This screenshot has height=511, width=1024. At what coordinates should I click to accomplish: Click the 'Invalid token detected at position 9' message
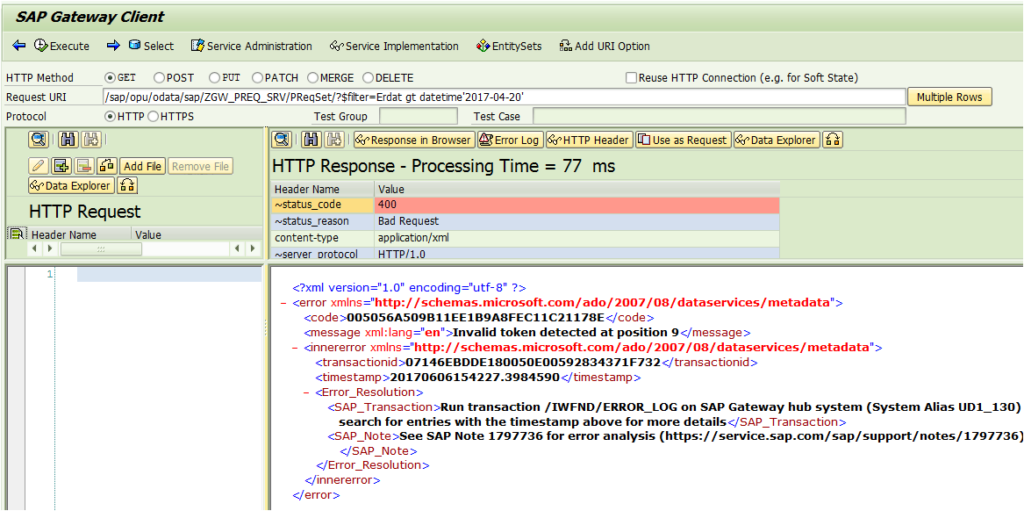point(566,333)
